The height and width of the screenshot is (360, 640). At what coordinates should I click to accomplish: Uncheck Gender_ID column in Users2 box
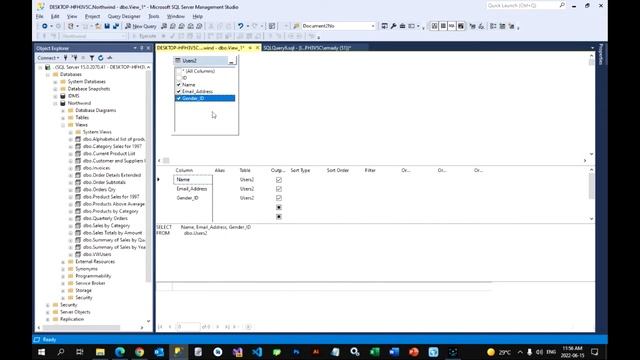point(178,98)
